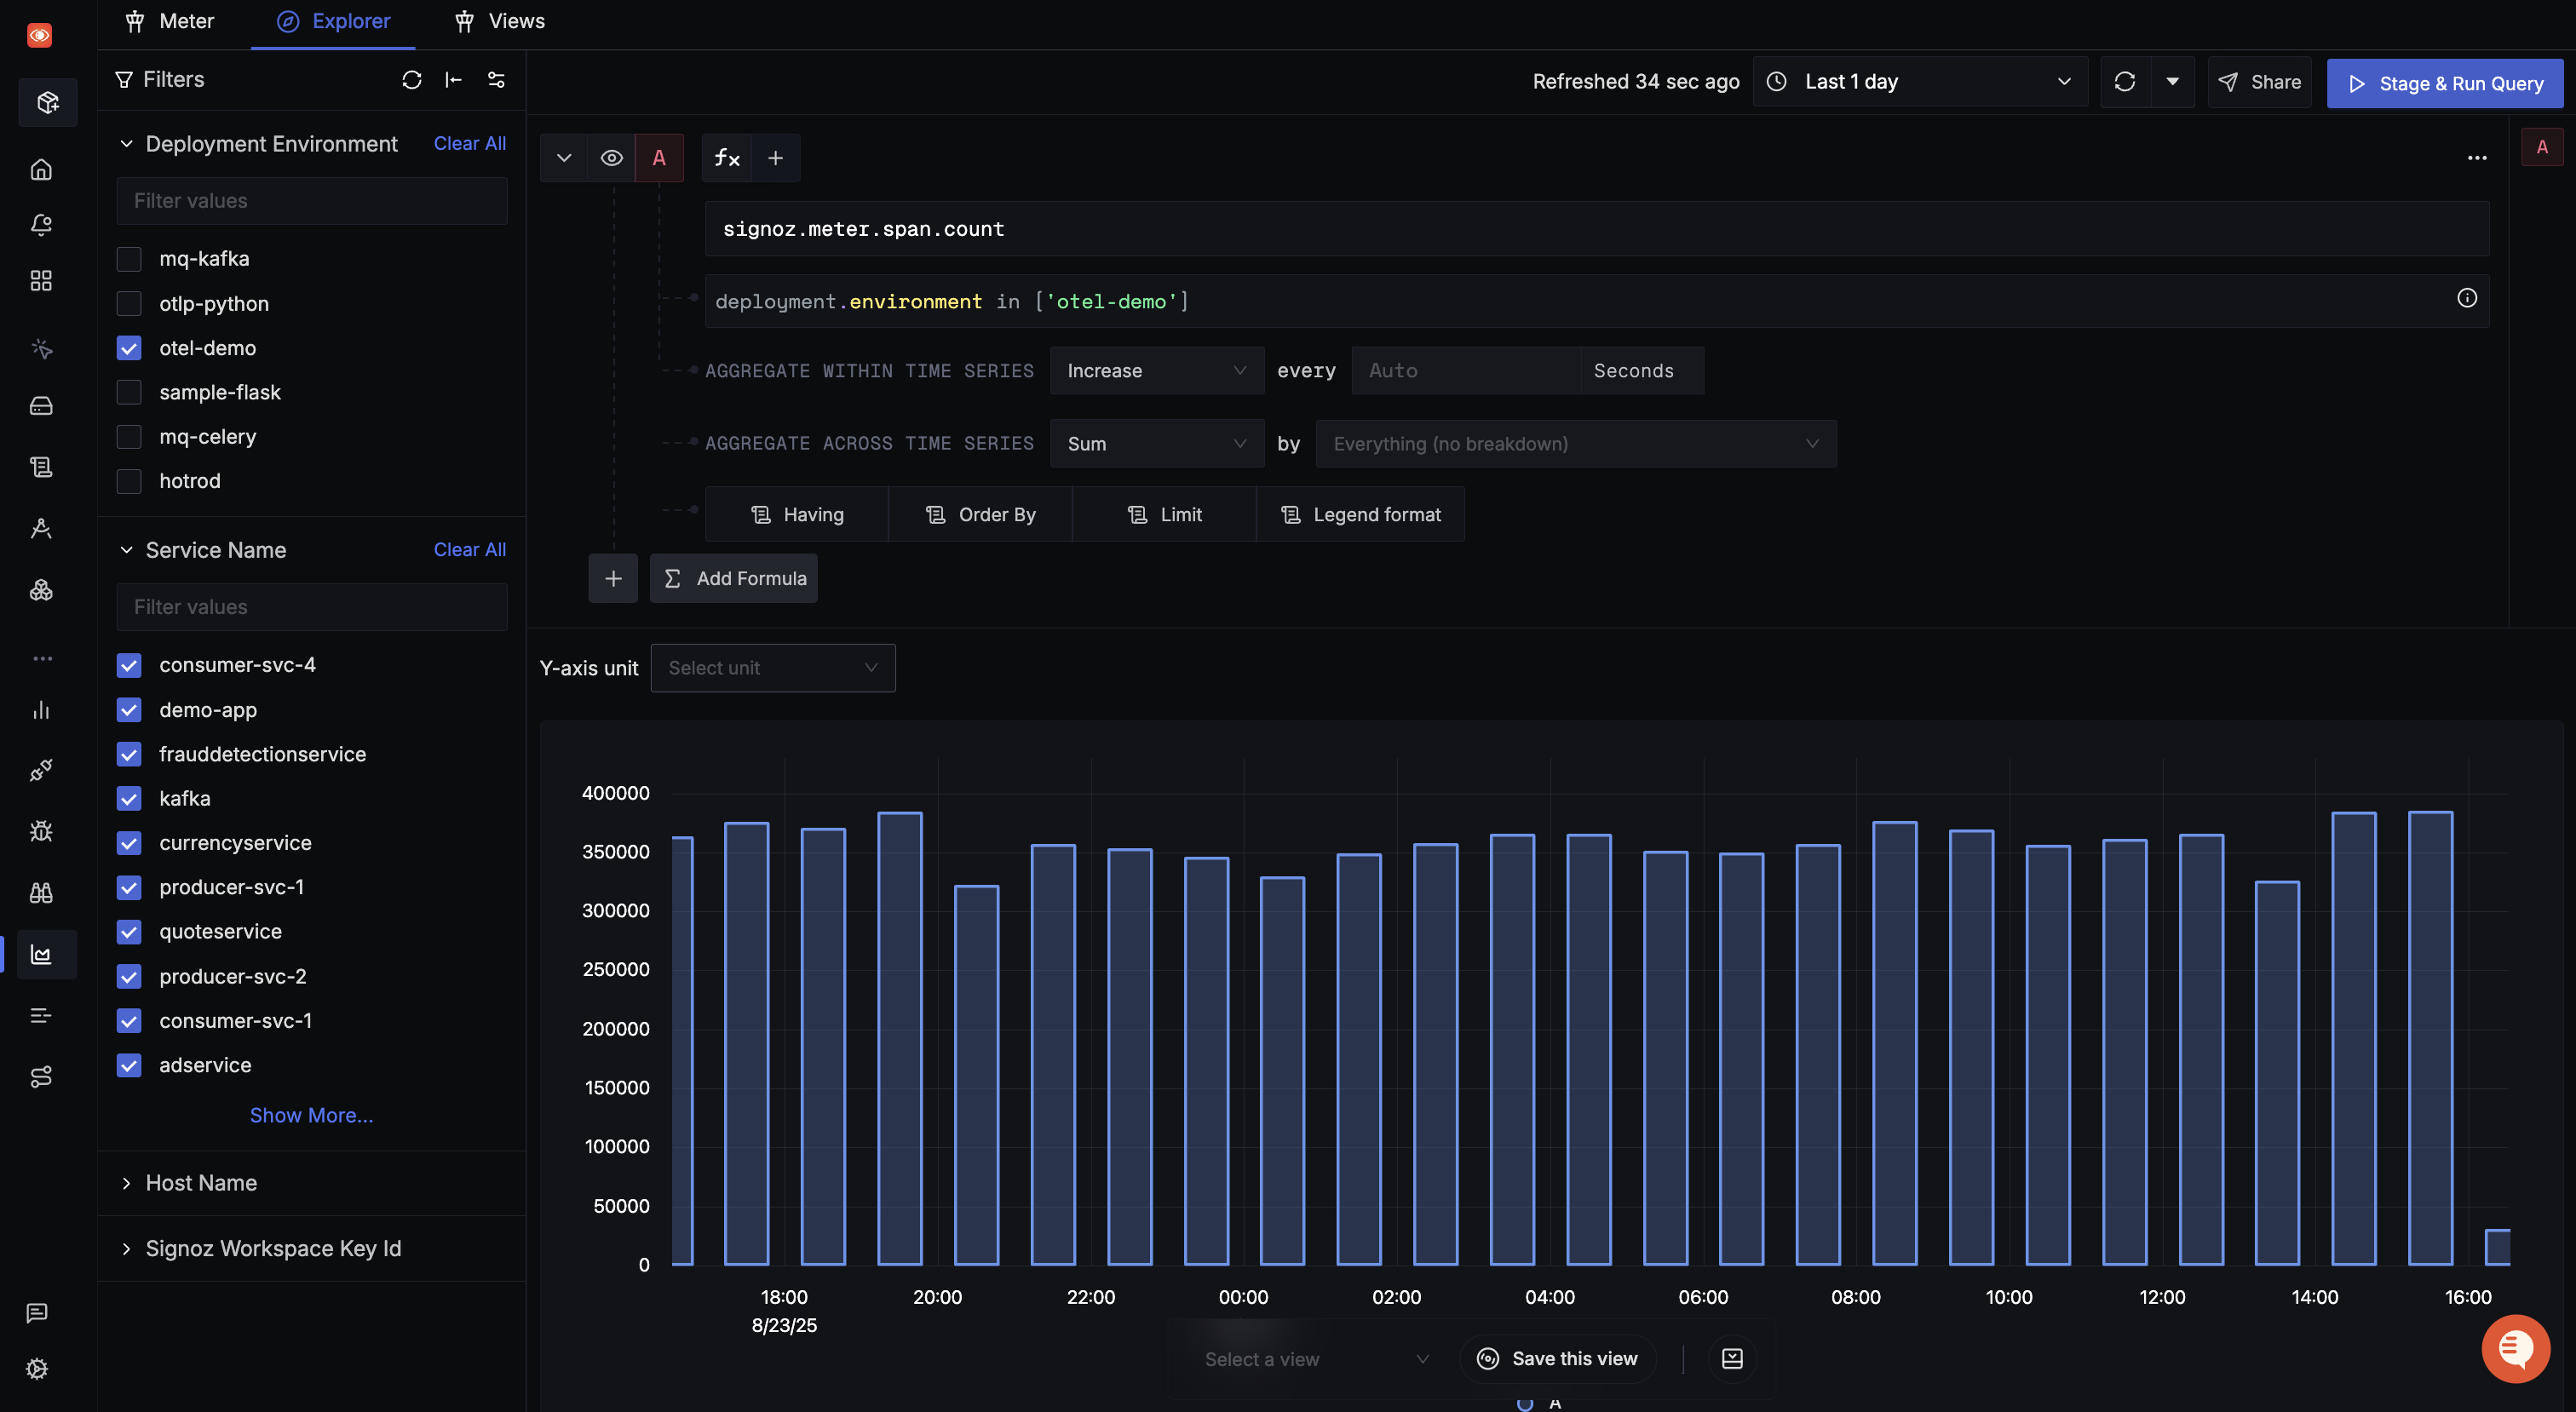The height and width of the screenshot is (1412, 2576).
Task: Open the Last 1 day time range dropdown
Action: (x=1920, y=82)
